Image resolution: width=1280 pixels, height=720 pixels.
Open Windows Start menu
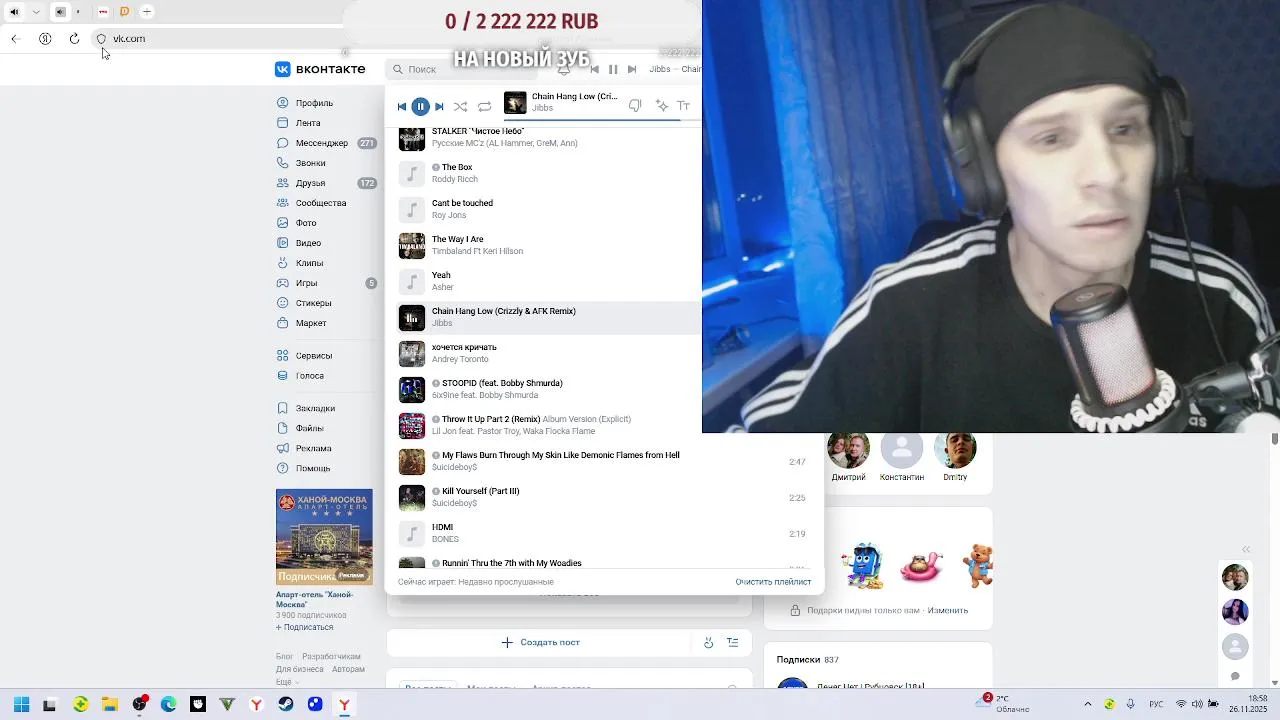[21, 704]
